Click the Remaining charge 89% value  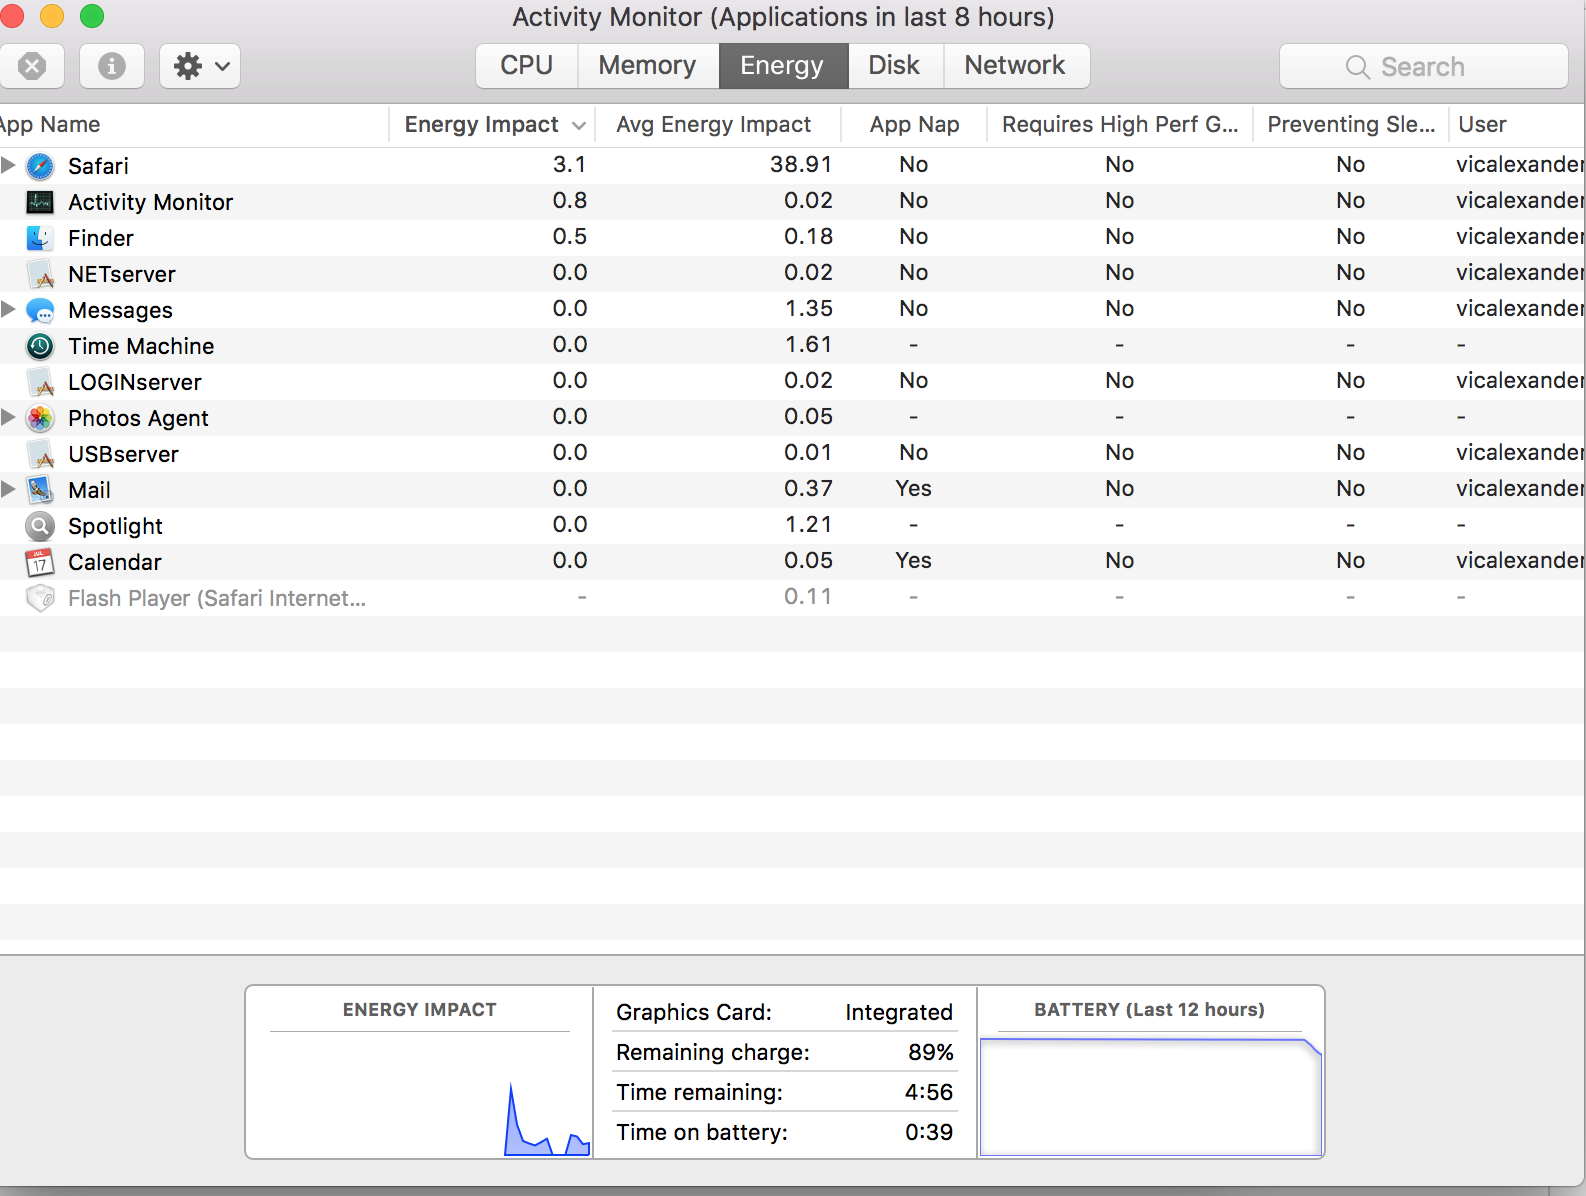pos(930,1052)
